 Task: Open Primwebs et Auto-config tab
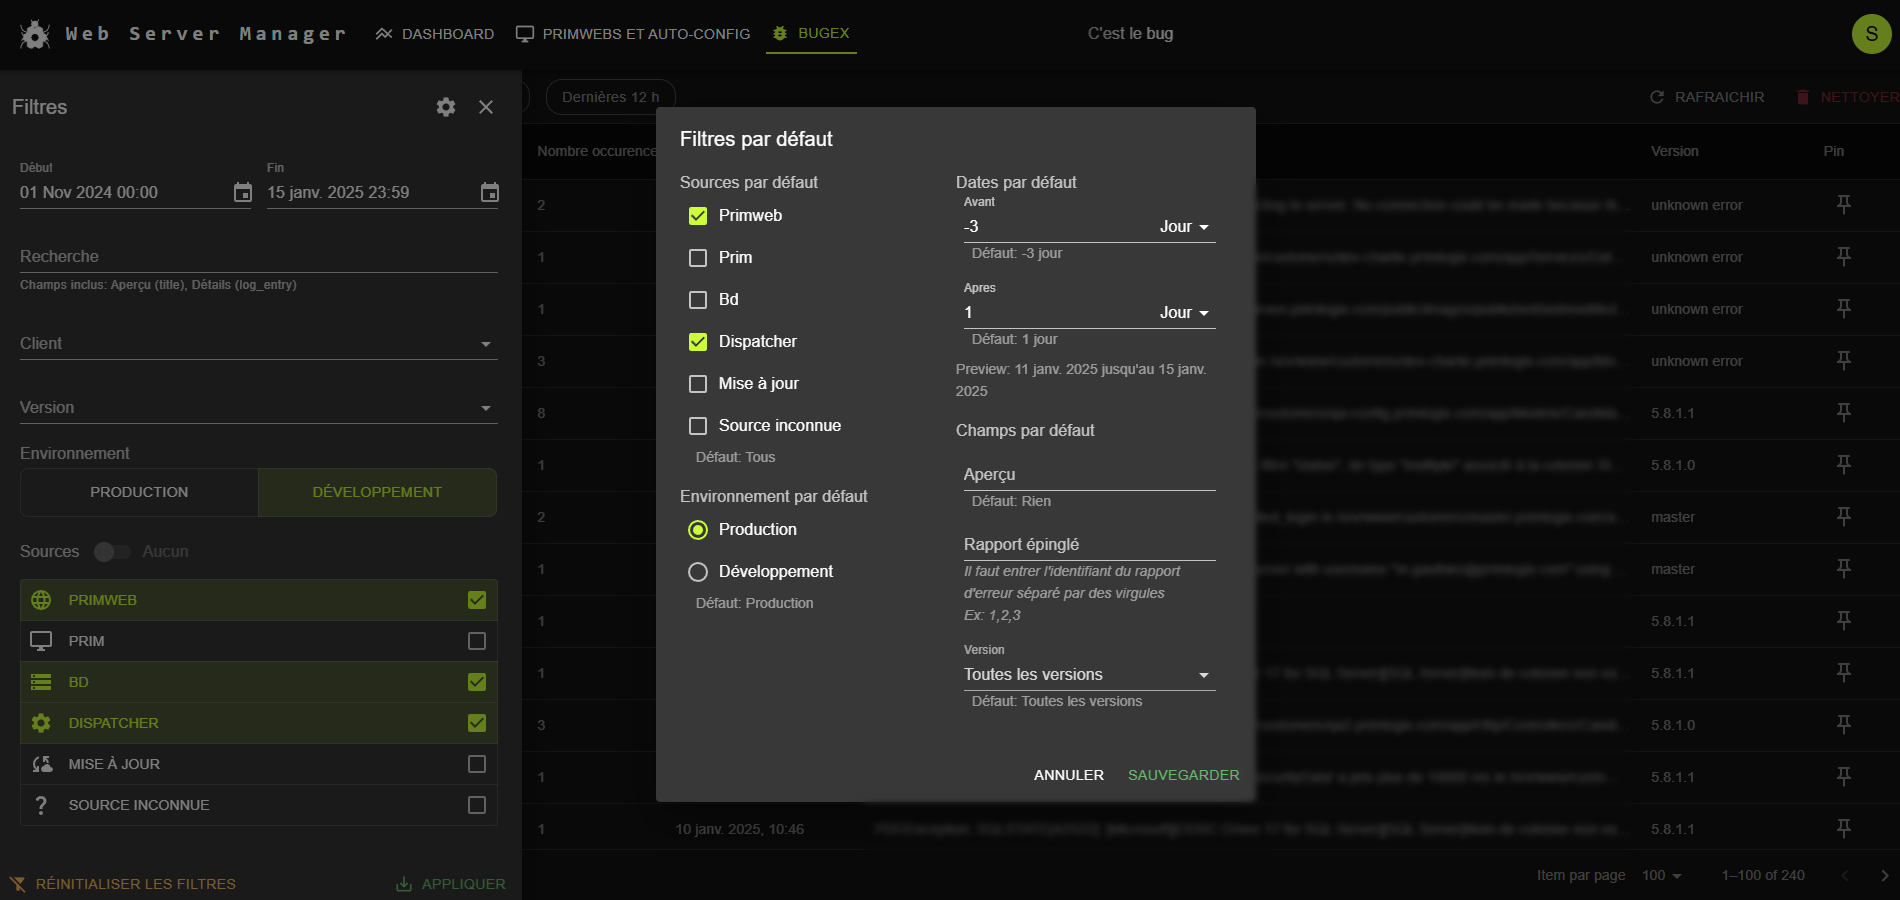point(633,34)
